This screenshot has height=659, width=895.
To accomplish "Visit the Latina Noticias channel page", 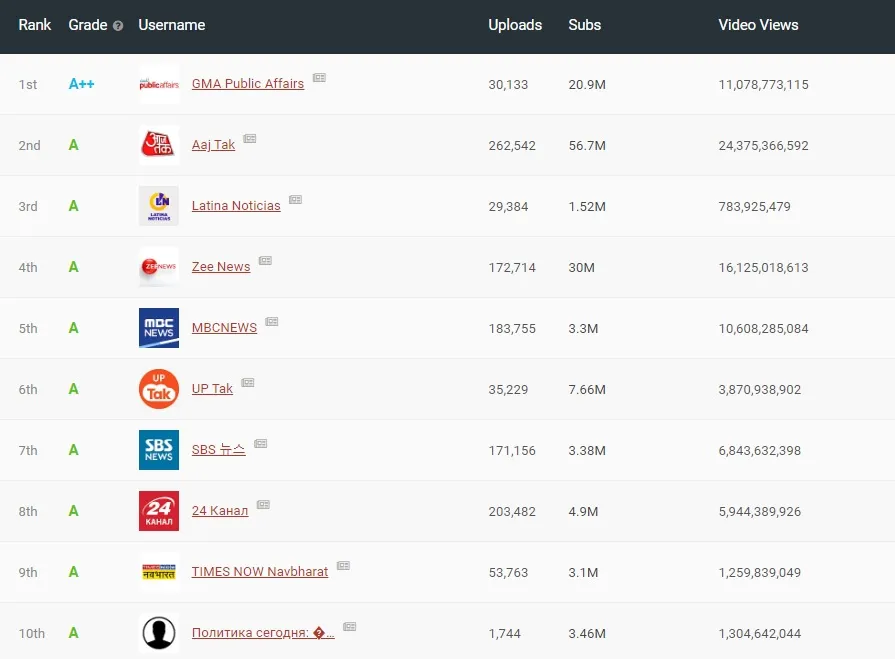I will 236,206.
